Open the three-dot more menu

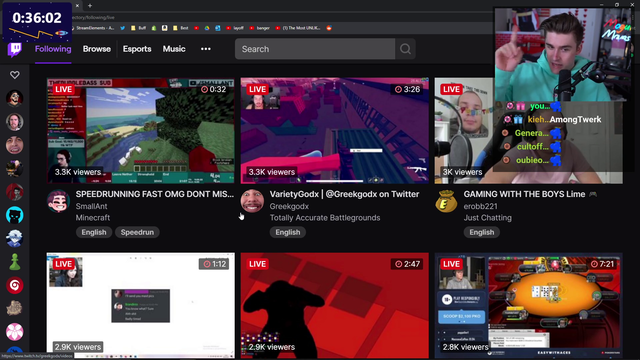tap(206, 49)
